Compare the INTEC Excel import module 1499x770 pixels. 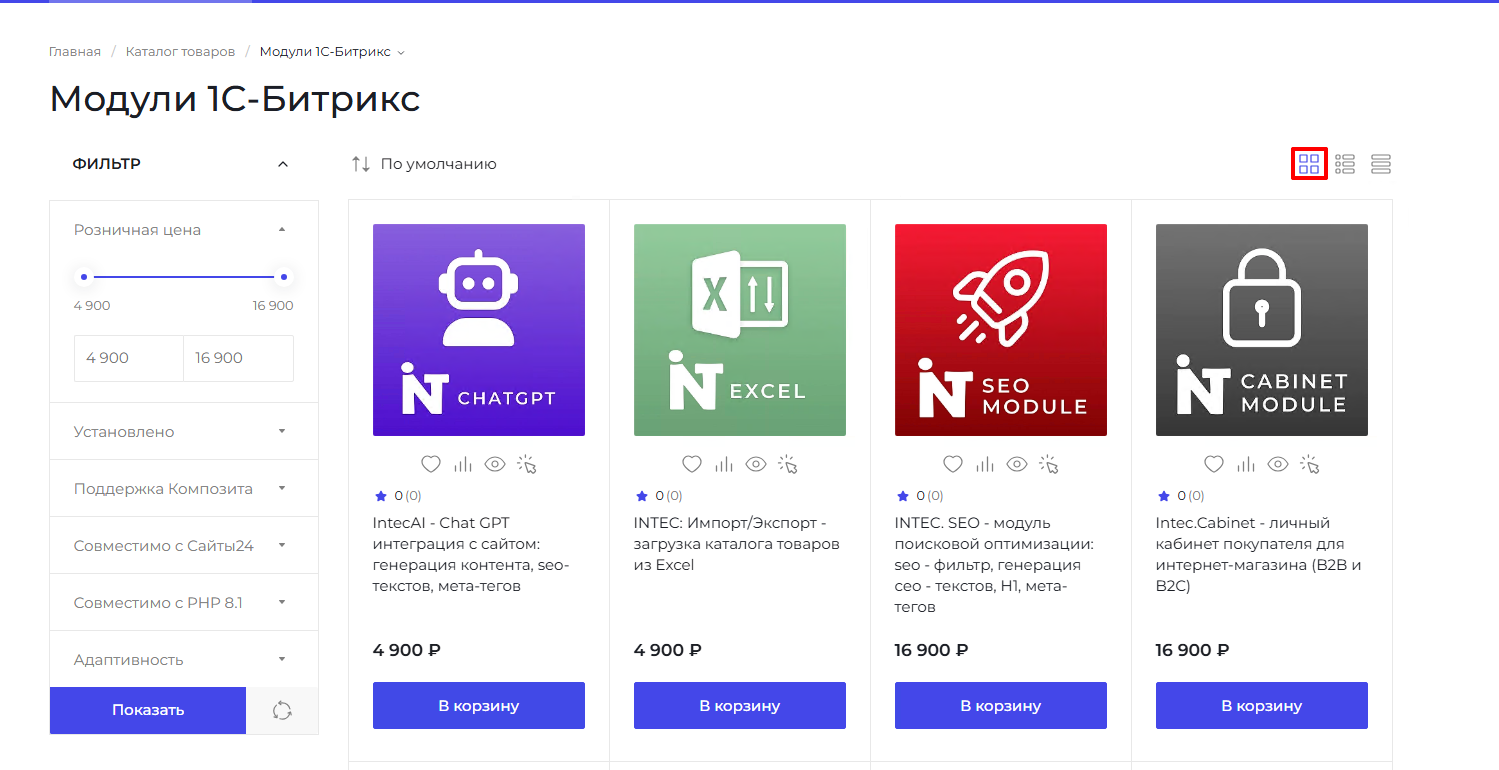[724, 464]
